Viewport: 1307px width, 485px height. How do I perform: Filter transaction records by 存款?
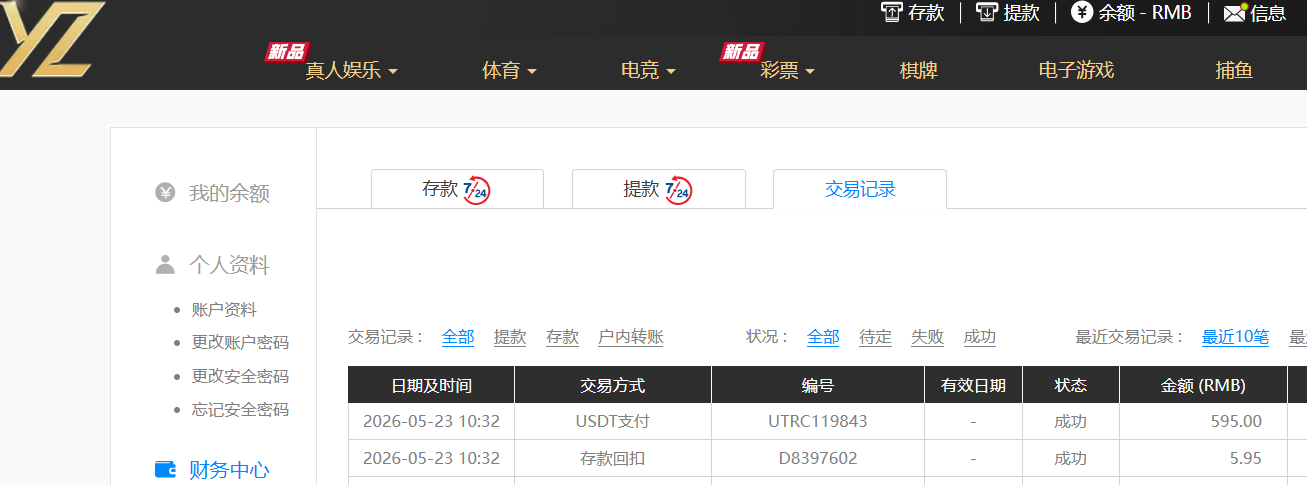tap(562, 337)
